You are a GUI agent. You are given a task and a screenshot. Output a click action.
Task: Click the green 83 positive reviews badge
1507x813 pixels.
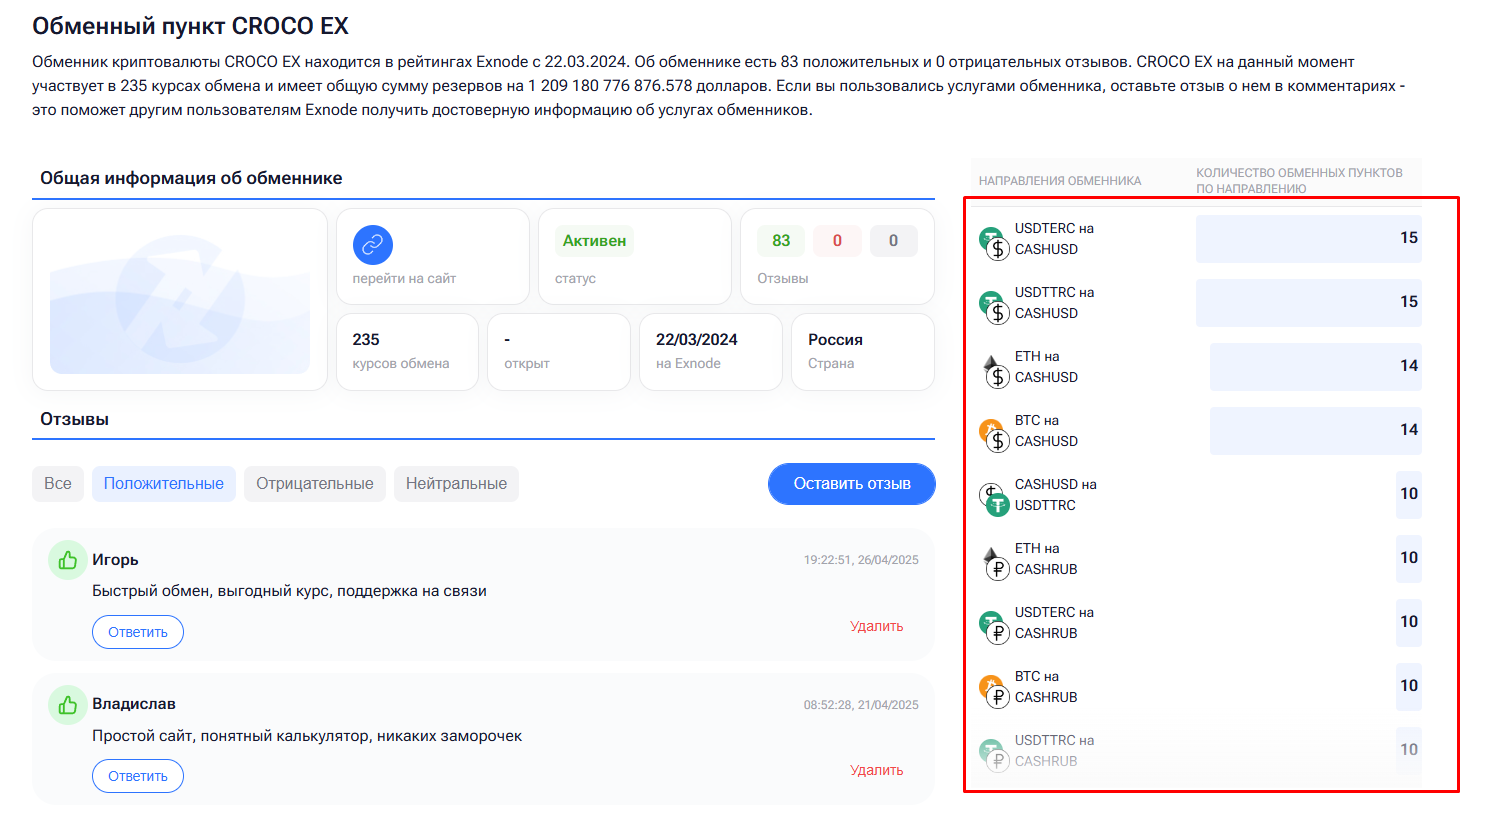(x=781, y=241)
